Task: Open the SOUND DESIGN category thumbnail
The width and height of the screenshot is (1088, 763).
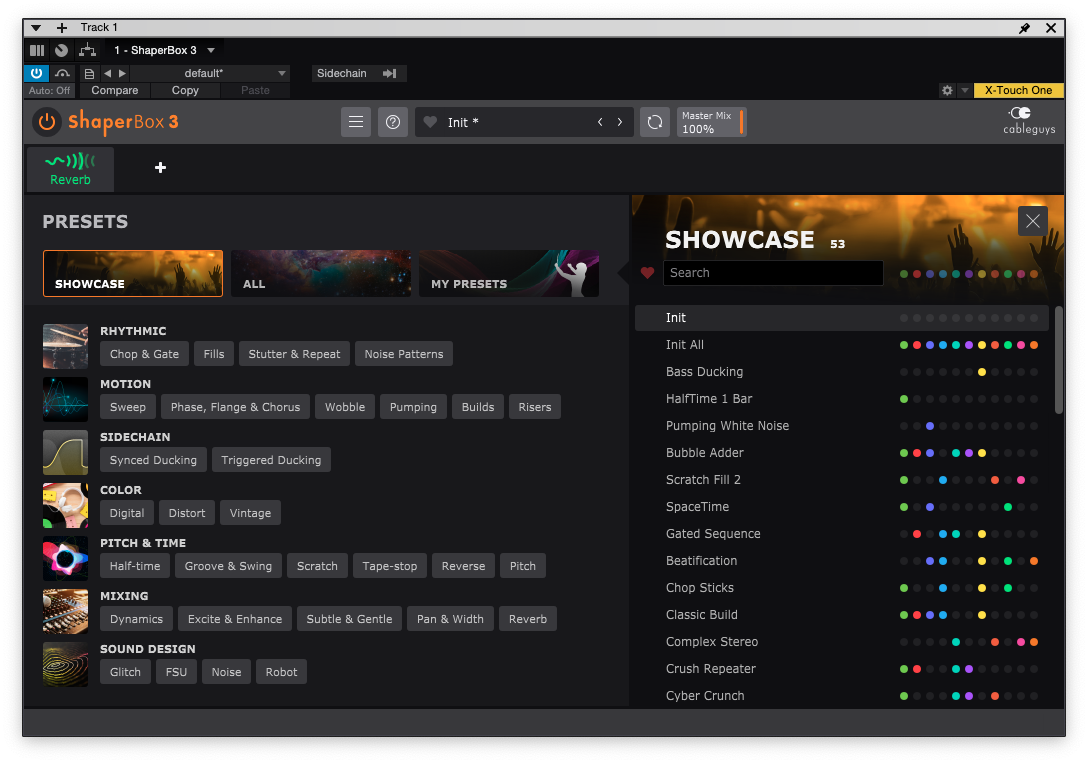Action: 65,665
